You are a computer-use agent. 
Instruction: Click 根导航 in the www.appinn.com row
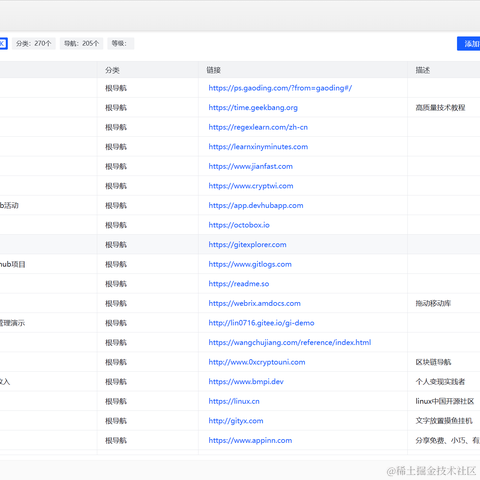click(x=116, y=440)
